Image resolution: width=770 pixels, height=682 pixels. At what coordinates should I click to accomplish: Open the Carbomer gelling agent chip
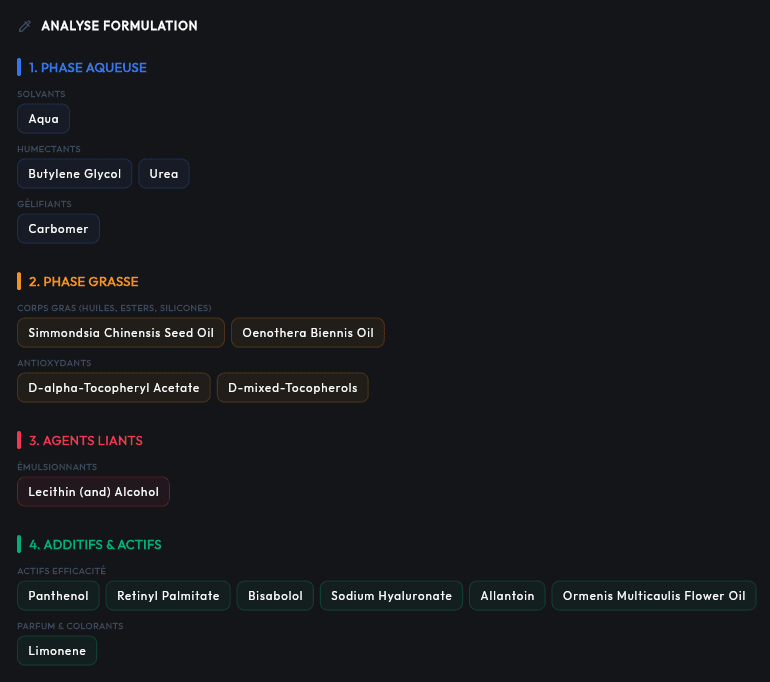pyautogui.click(x=58, y=229)
